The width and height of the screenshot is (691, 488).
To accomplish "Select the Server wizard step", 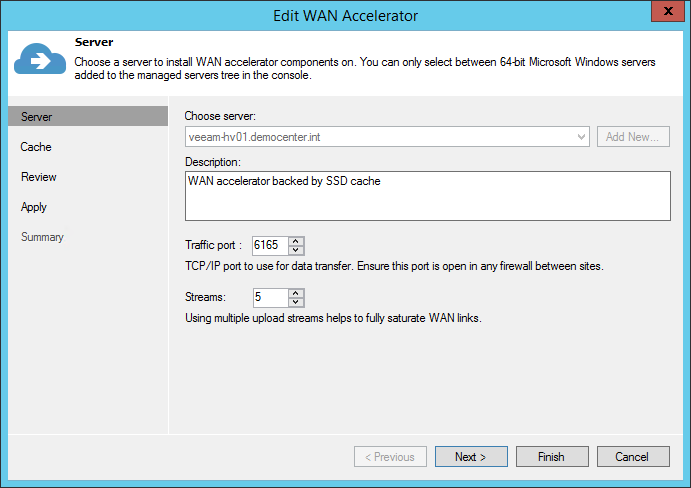I will click(x=37, y=117).
